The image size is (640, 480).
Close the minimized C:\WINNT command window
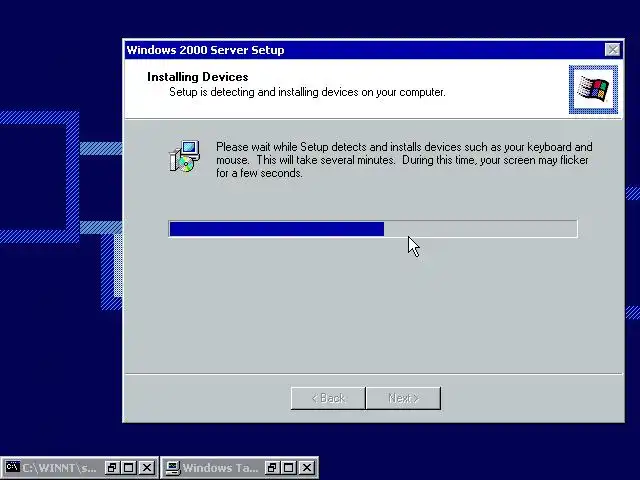[x=147, y=467]
